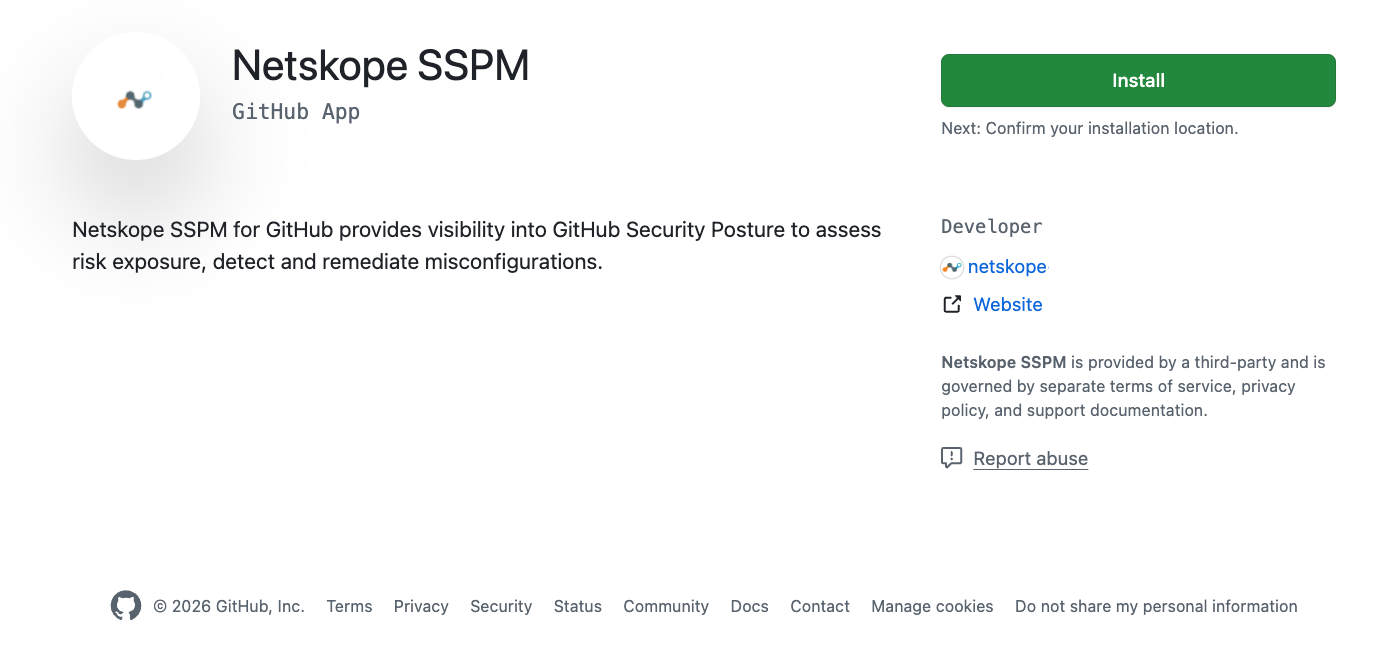This screenshot has width=1384, height=666.
Task: Click the app description paragraph text
Action: point(477,246)
